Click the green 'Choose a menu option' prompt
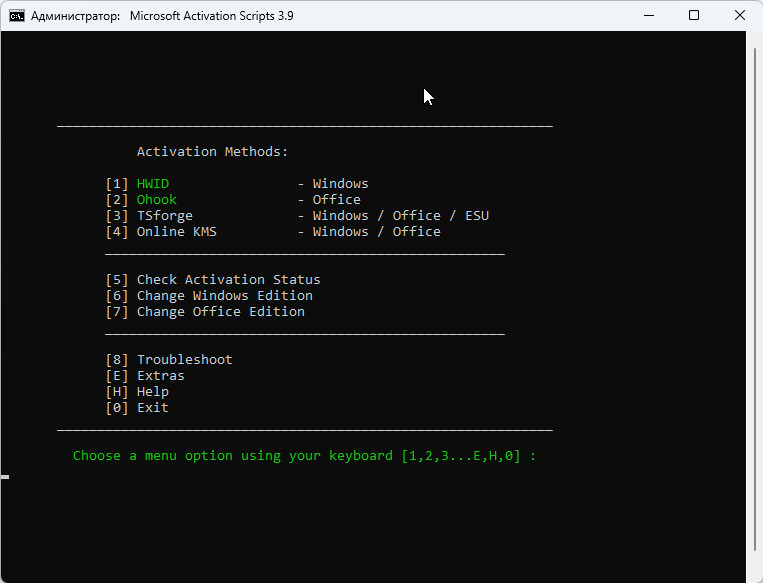Image resolution: width=763 pixels, height=583 pixels. [304, 456]
